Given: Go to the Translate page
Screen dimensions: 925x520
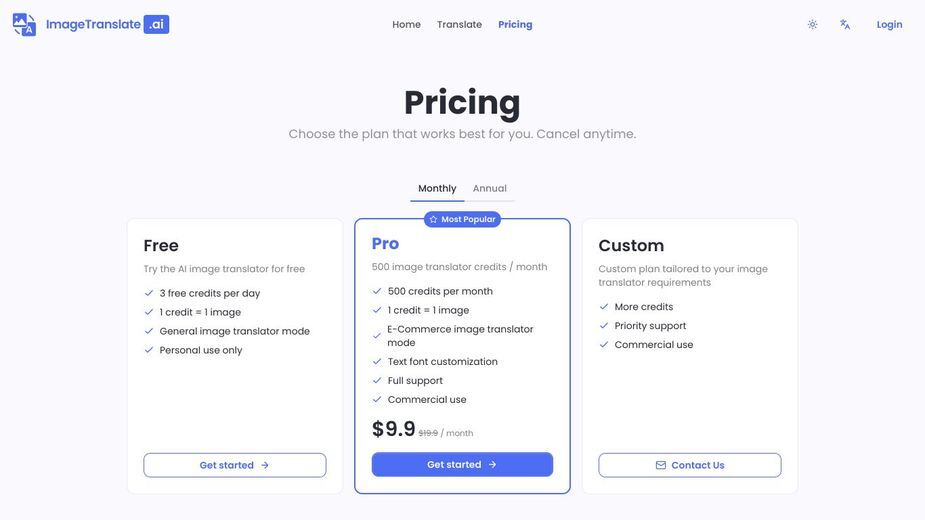Looking at the screenshot, I should (x=460, y=24).
